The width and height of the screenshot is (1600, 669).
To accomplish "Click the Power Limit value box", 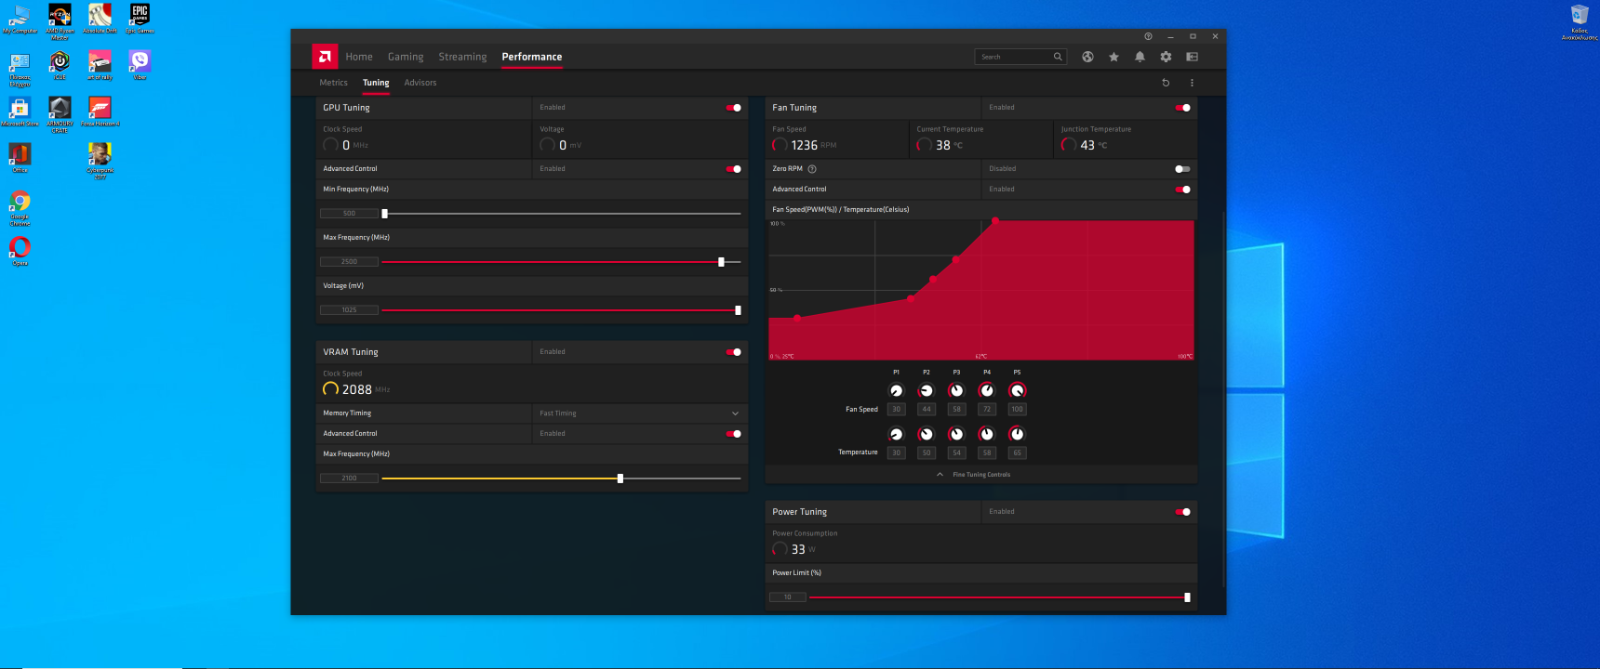I will click(788, 597).
